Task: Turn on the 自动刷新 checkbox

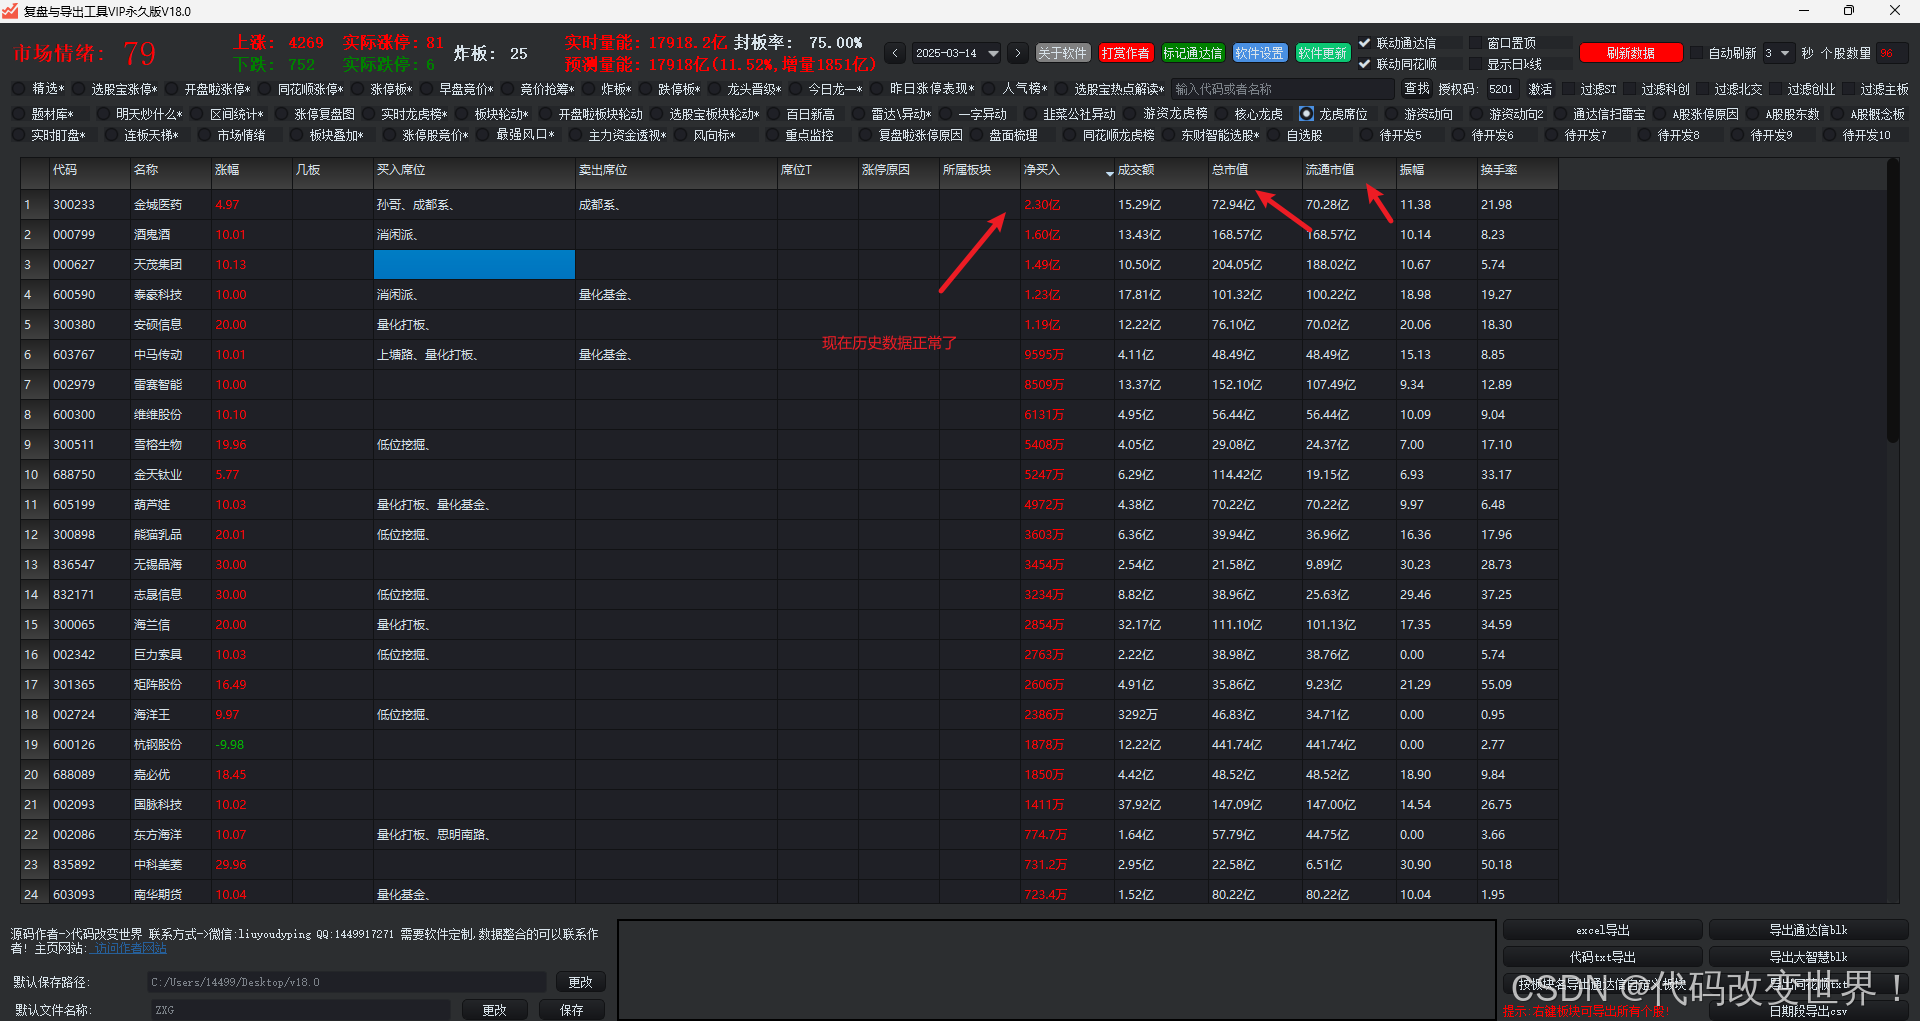Action: click(1697, 53)
